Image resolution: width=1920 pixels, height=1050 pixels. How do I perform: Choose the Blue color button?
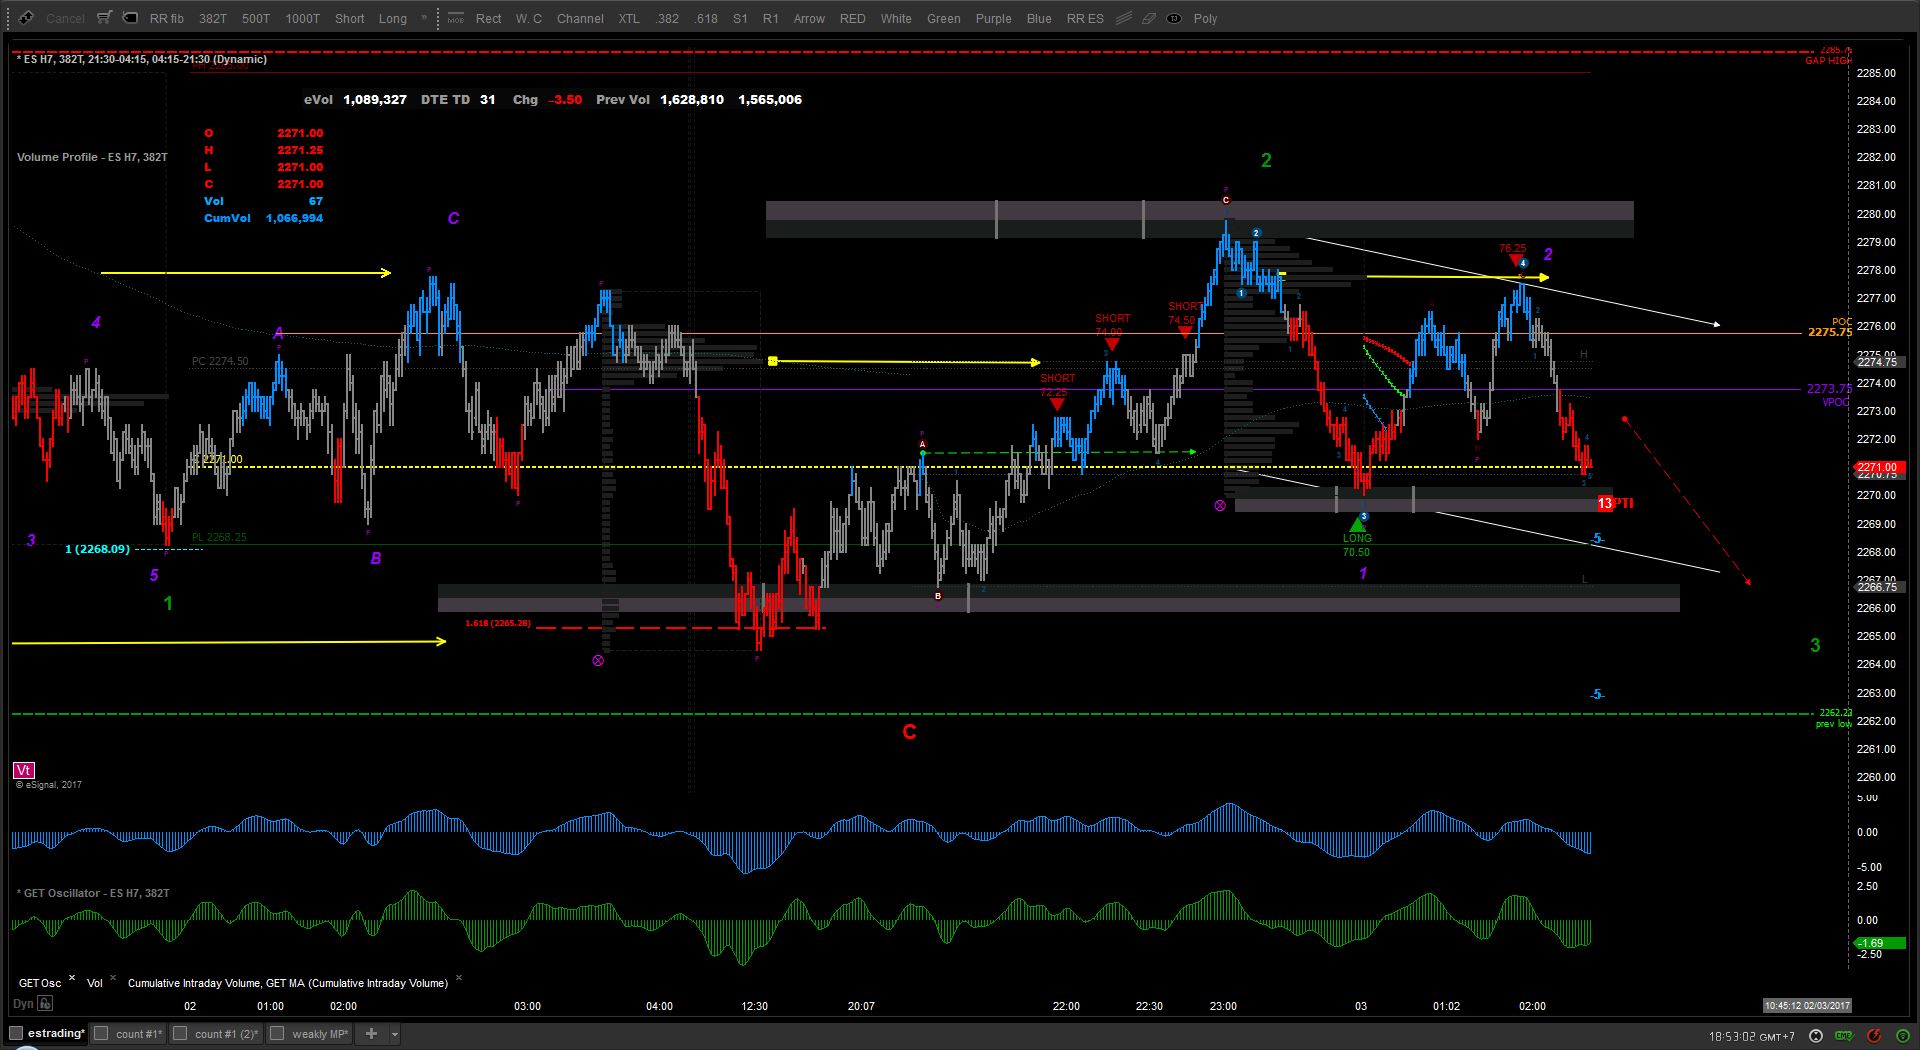click(1039, 19)
